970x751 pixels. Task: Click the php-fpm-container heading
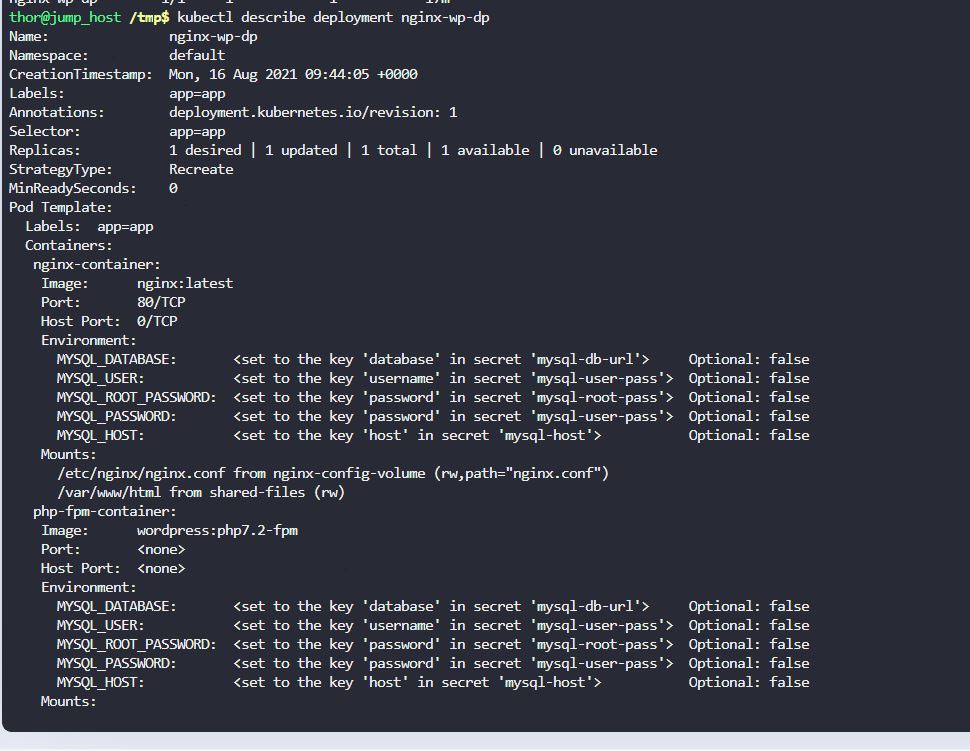[x=104, y=511]
